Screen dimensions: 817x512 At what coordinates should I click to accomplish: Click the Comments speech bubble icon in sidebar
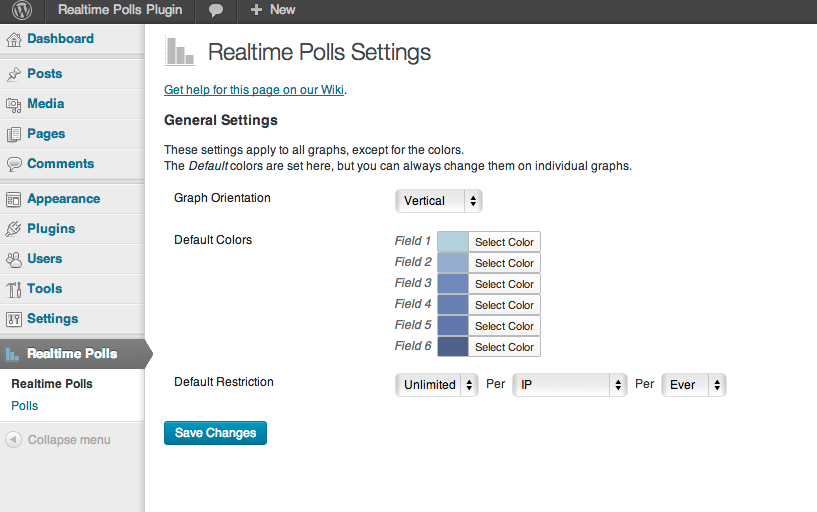click(x=14, y=164)
